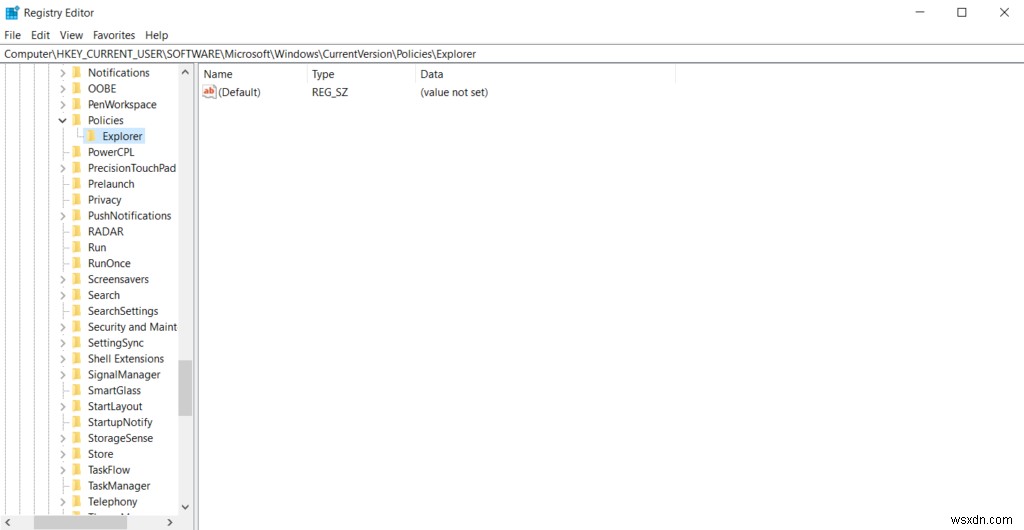Select the TaskManager key
This screenshot has height=530, width=1024.
[x=119, y=486]
